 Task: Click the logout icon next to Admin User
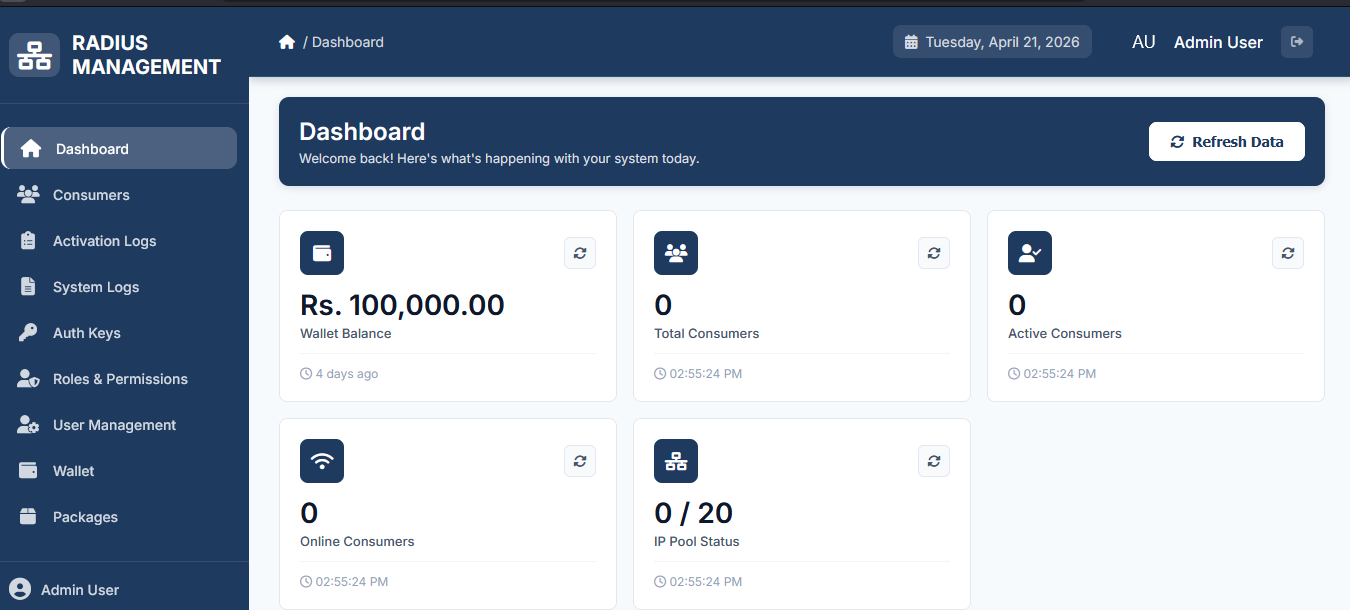pyautogui.click(x=1297, y=42)
